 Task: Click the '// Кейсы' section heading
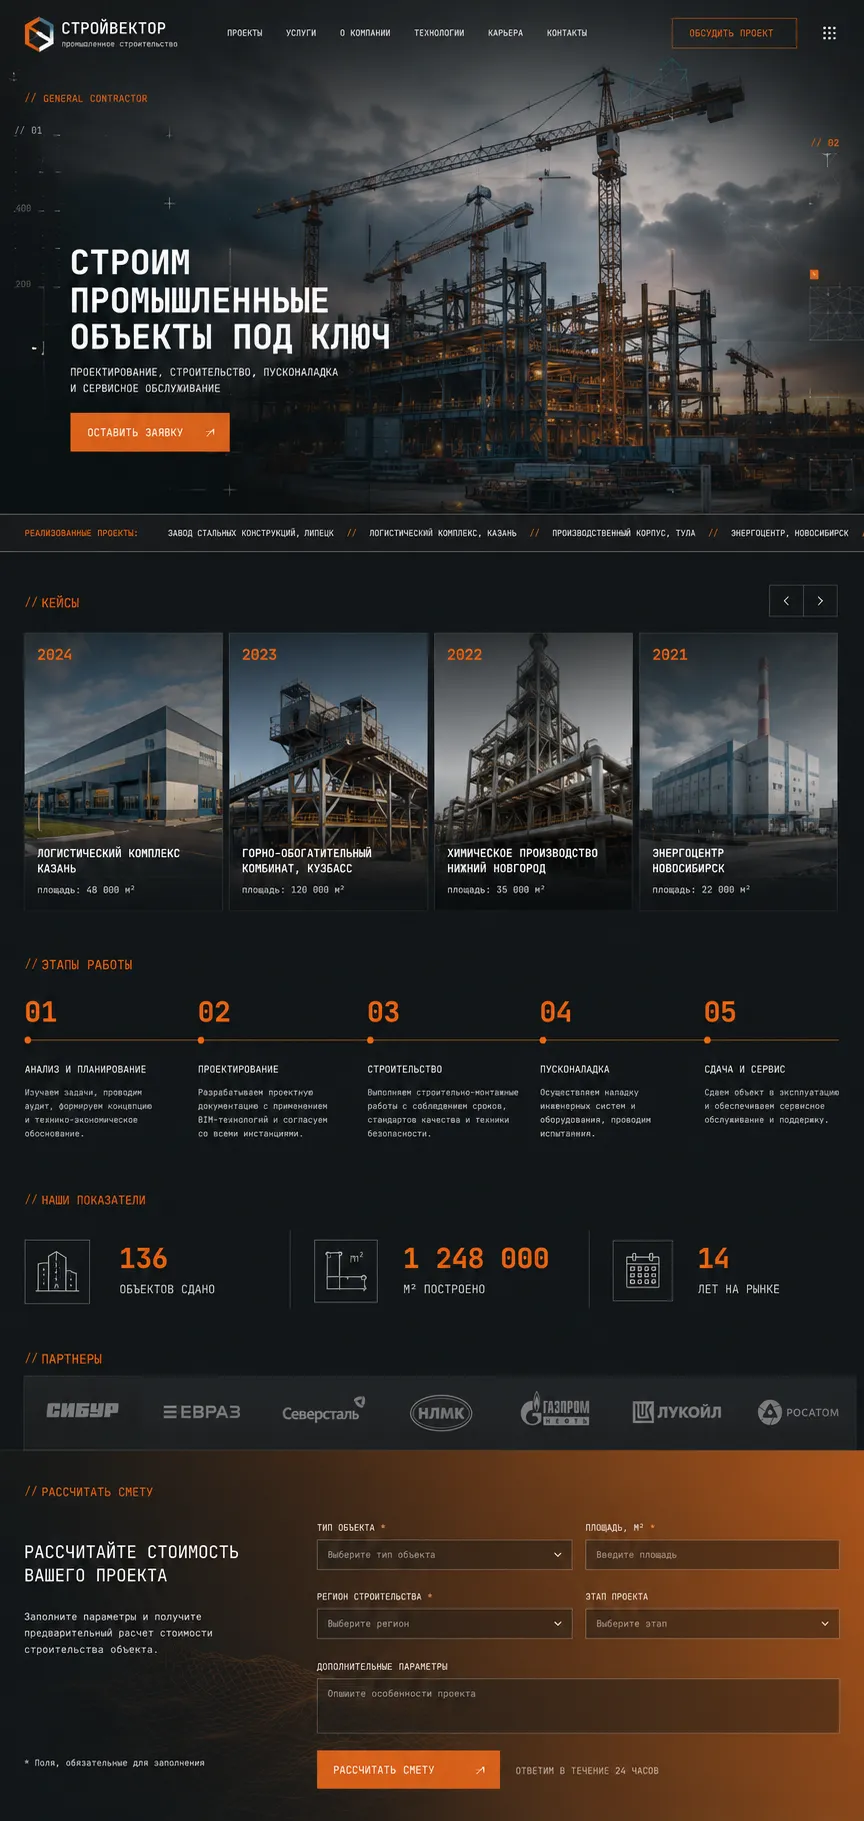coord(52,602)
